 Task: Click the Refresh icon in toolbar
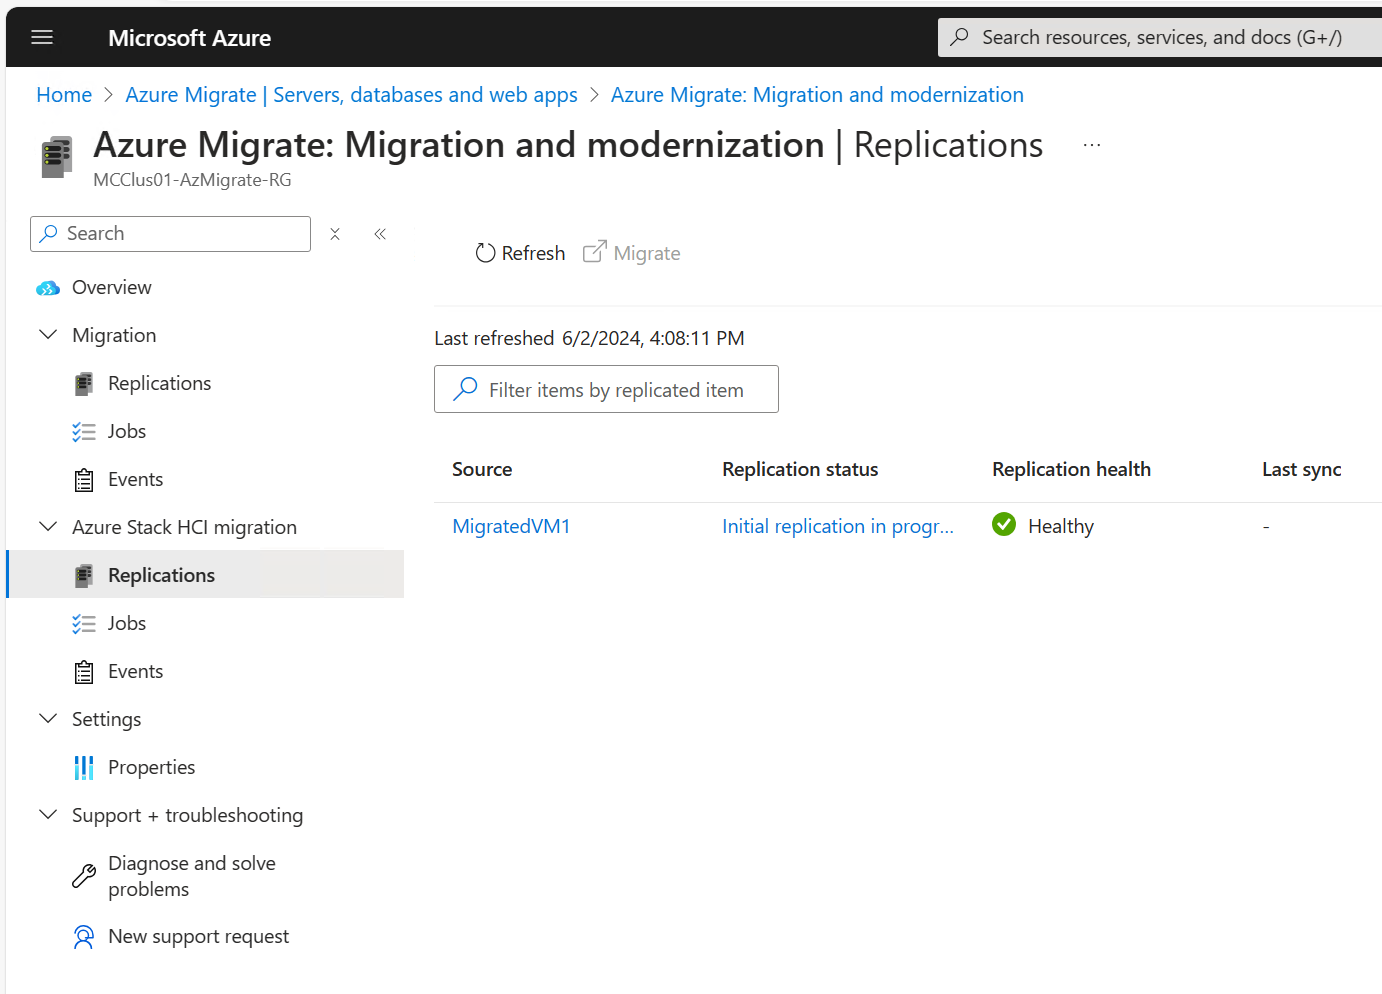[x=485, y=253]
